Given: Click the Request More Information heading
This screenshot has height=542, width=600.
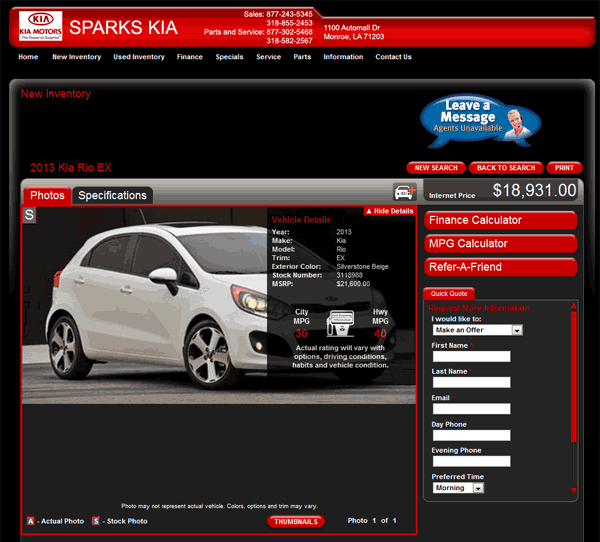Looking at the screenshot, I should tap(478, 308).
